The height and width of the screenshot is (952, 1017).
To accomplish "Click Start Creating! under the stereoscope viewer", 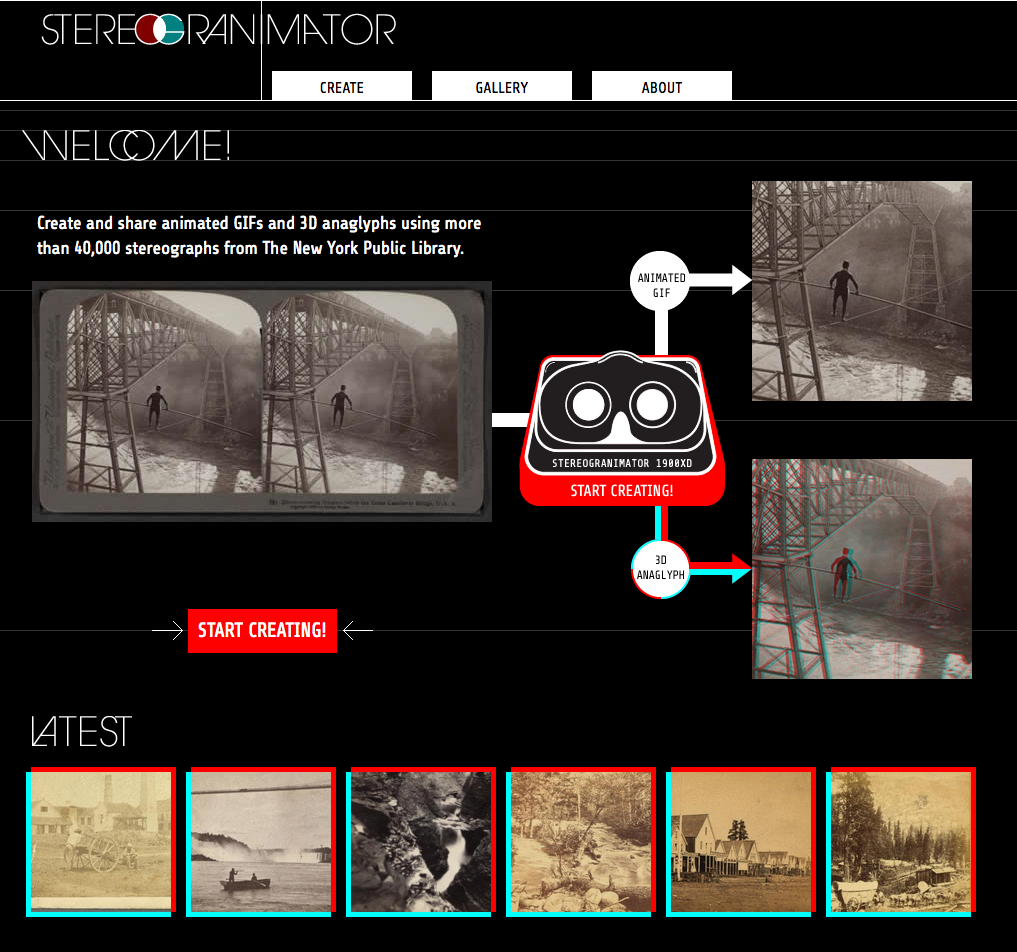I will coord(621,491).
